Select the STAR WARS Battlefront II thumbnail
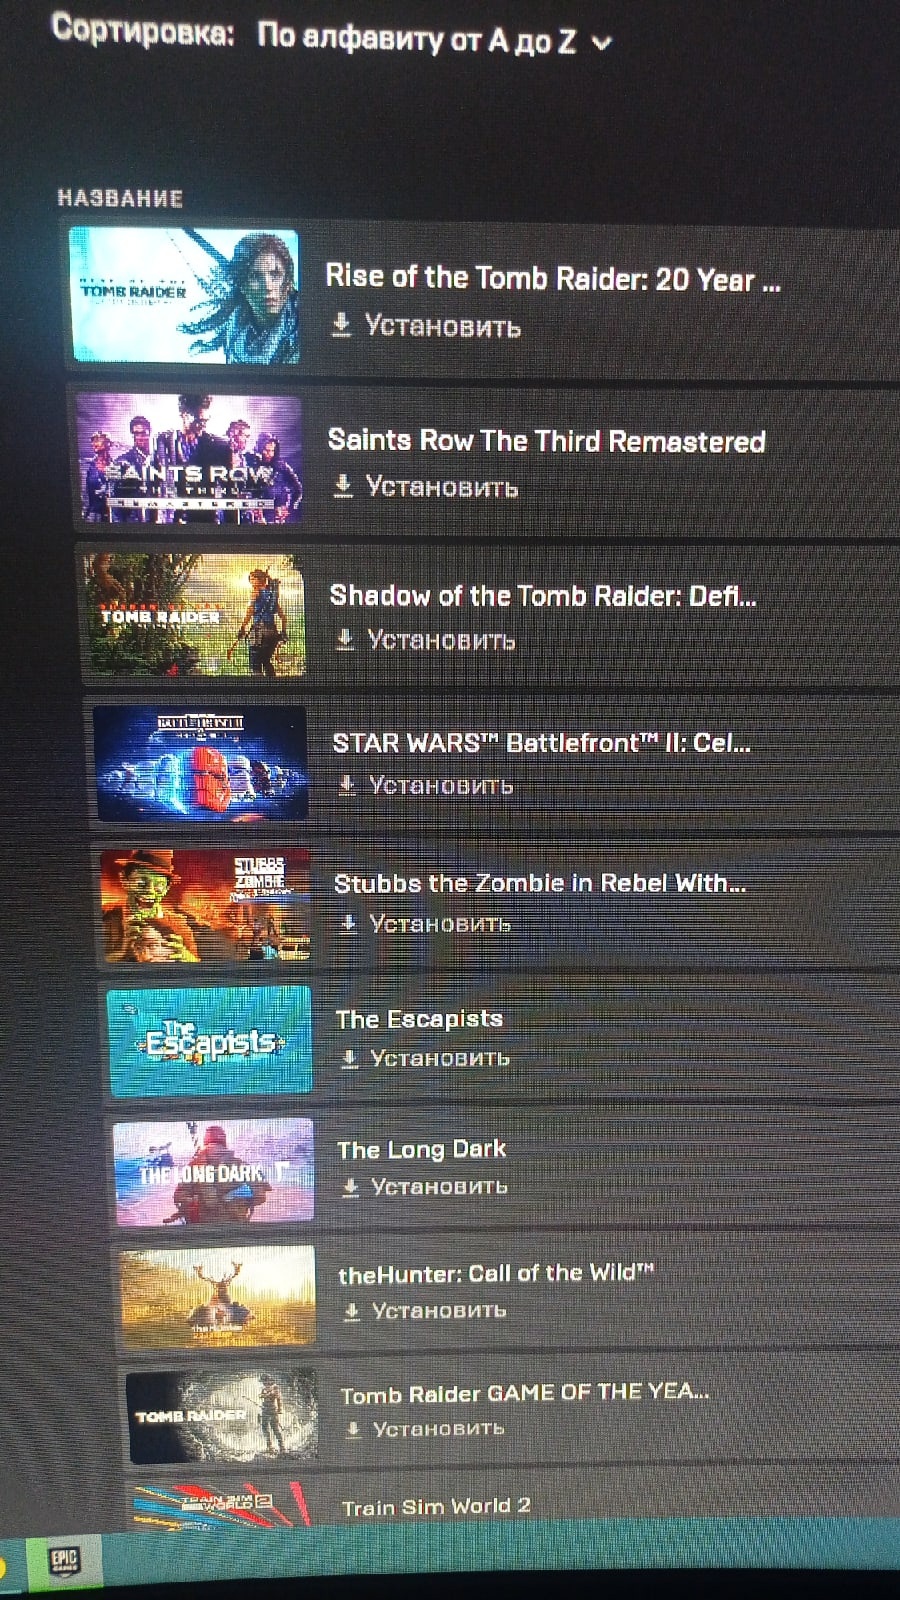This screenshot has height=1600, width=900. click(200, 764)
